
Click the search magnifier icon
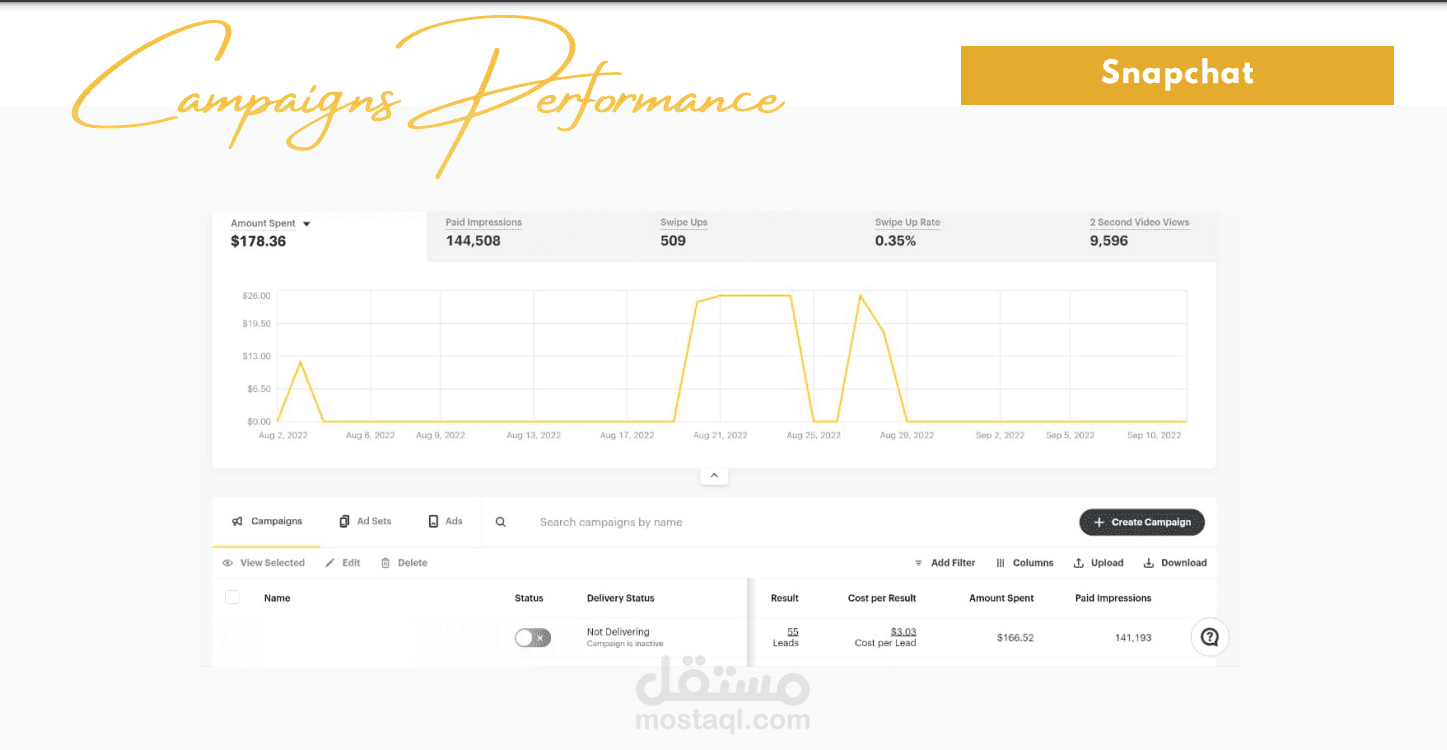point(501,522)
